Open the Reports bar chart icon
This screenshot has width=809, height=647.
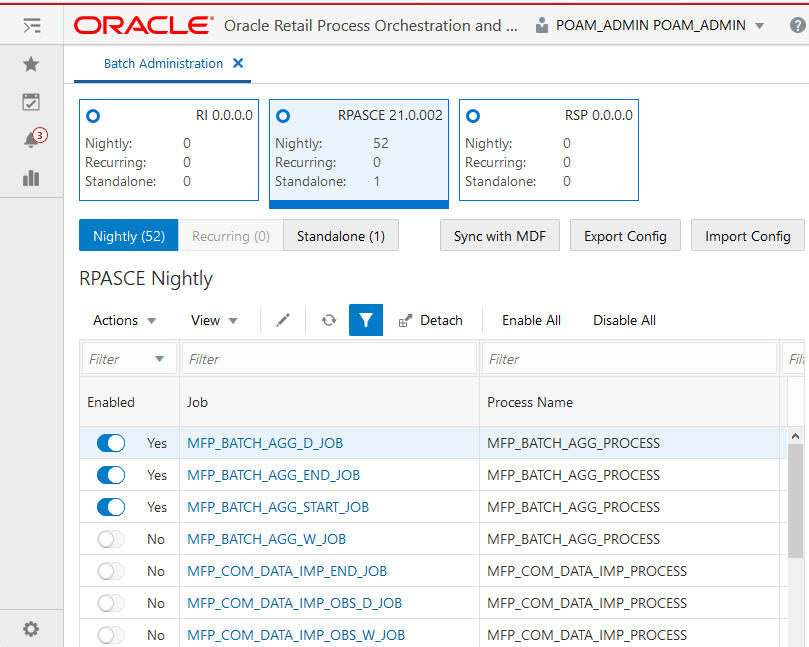pyautogui.click(x=31, y=178)
